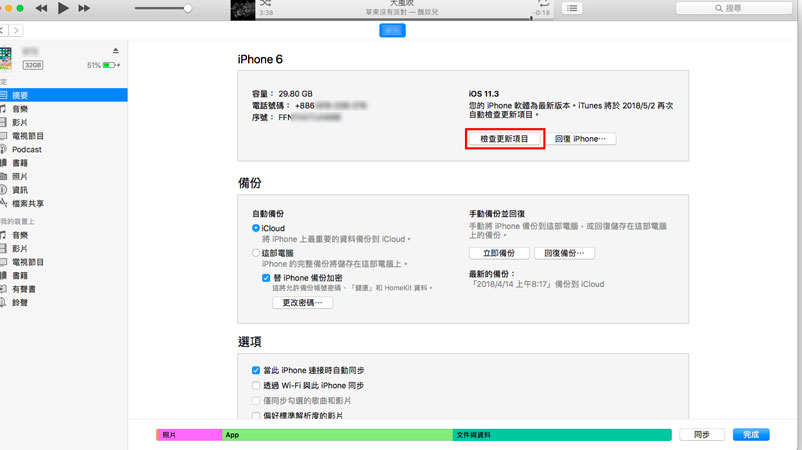The width and height of the screenshot is (802, 450).
Task: Toggle 替 iPhone 備份加密 checkbox
Action: (266, 278)
